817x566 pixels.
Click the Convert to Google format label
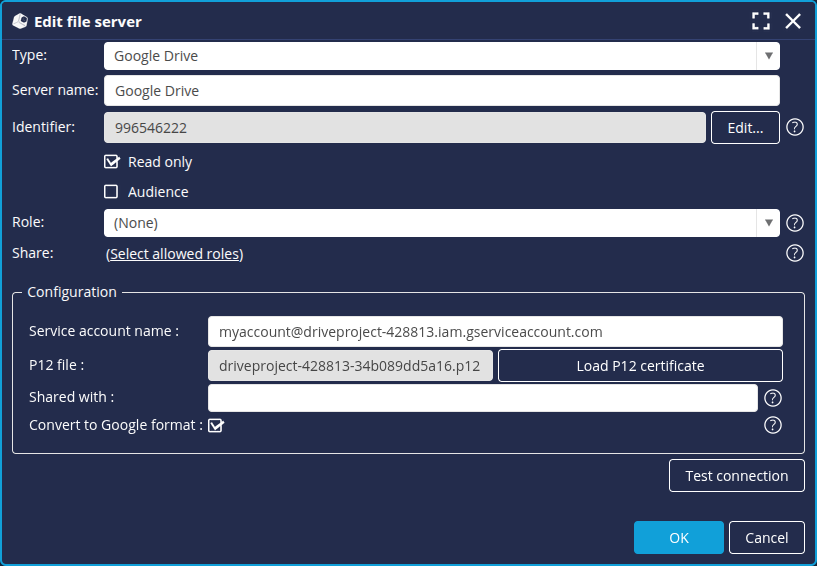coord(116,425)
